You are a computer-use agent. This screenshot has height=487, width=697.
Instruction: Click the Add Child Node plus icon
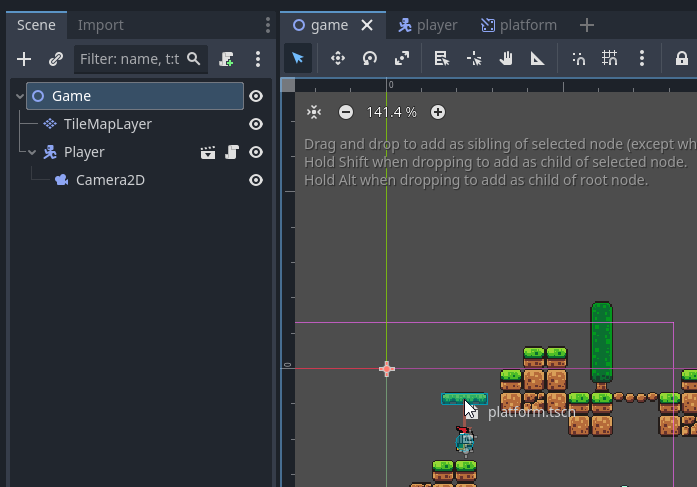click(x=24, y=59)
